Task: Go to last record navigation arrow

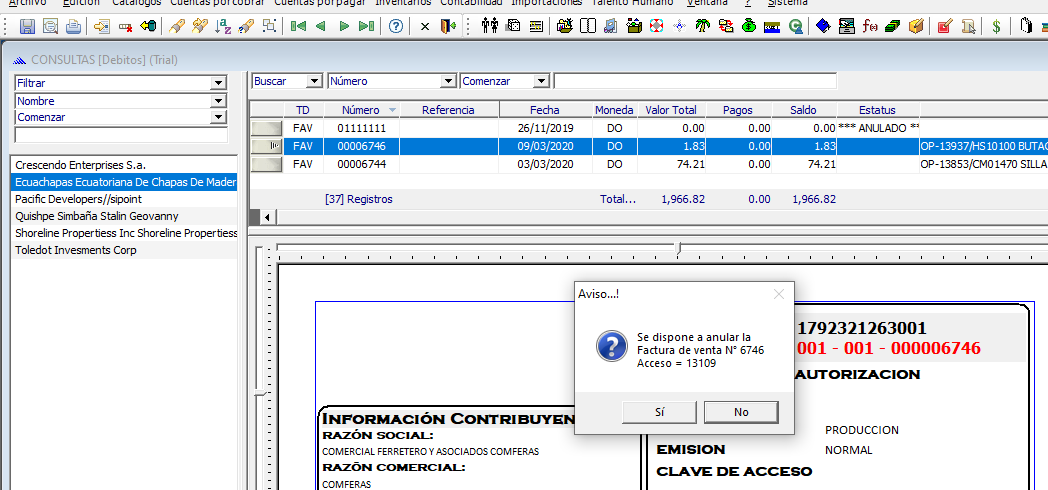Action: [x=367, y=26]
